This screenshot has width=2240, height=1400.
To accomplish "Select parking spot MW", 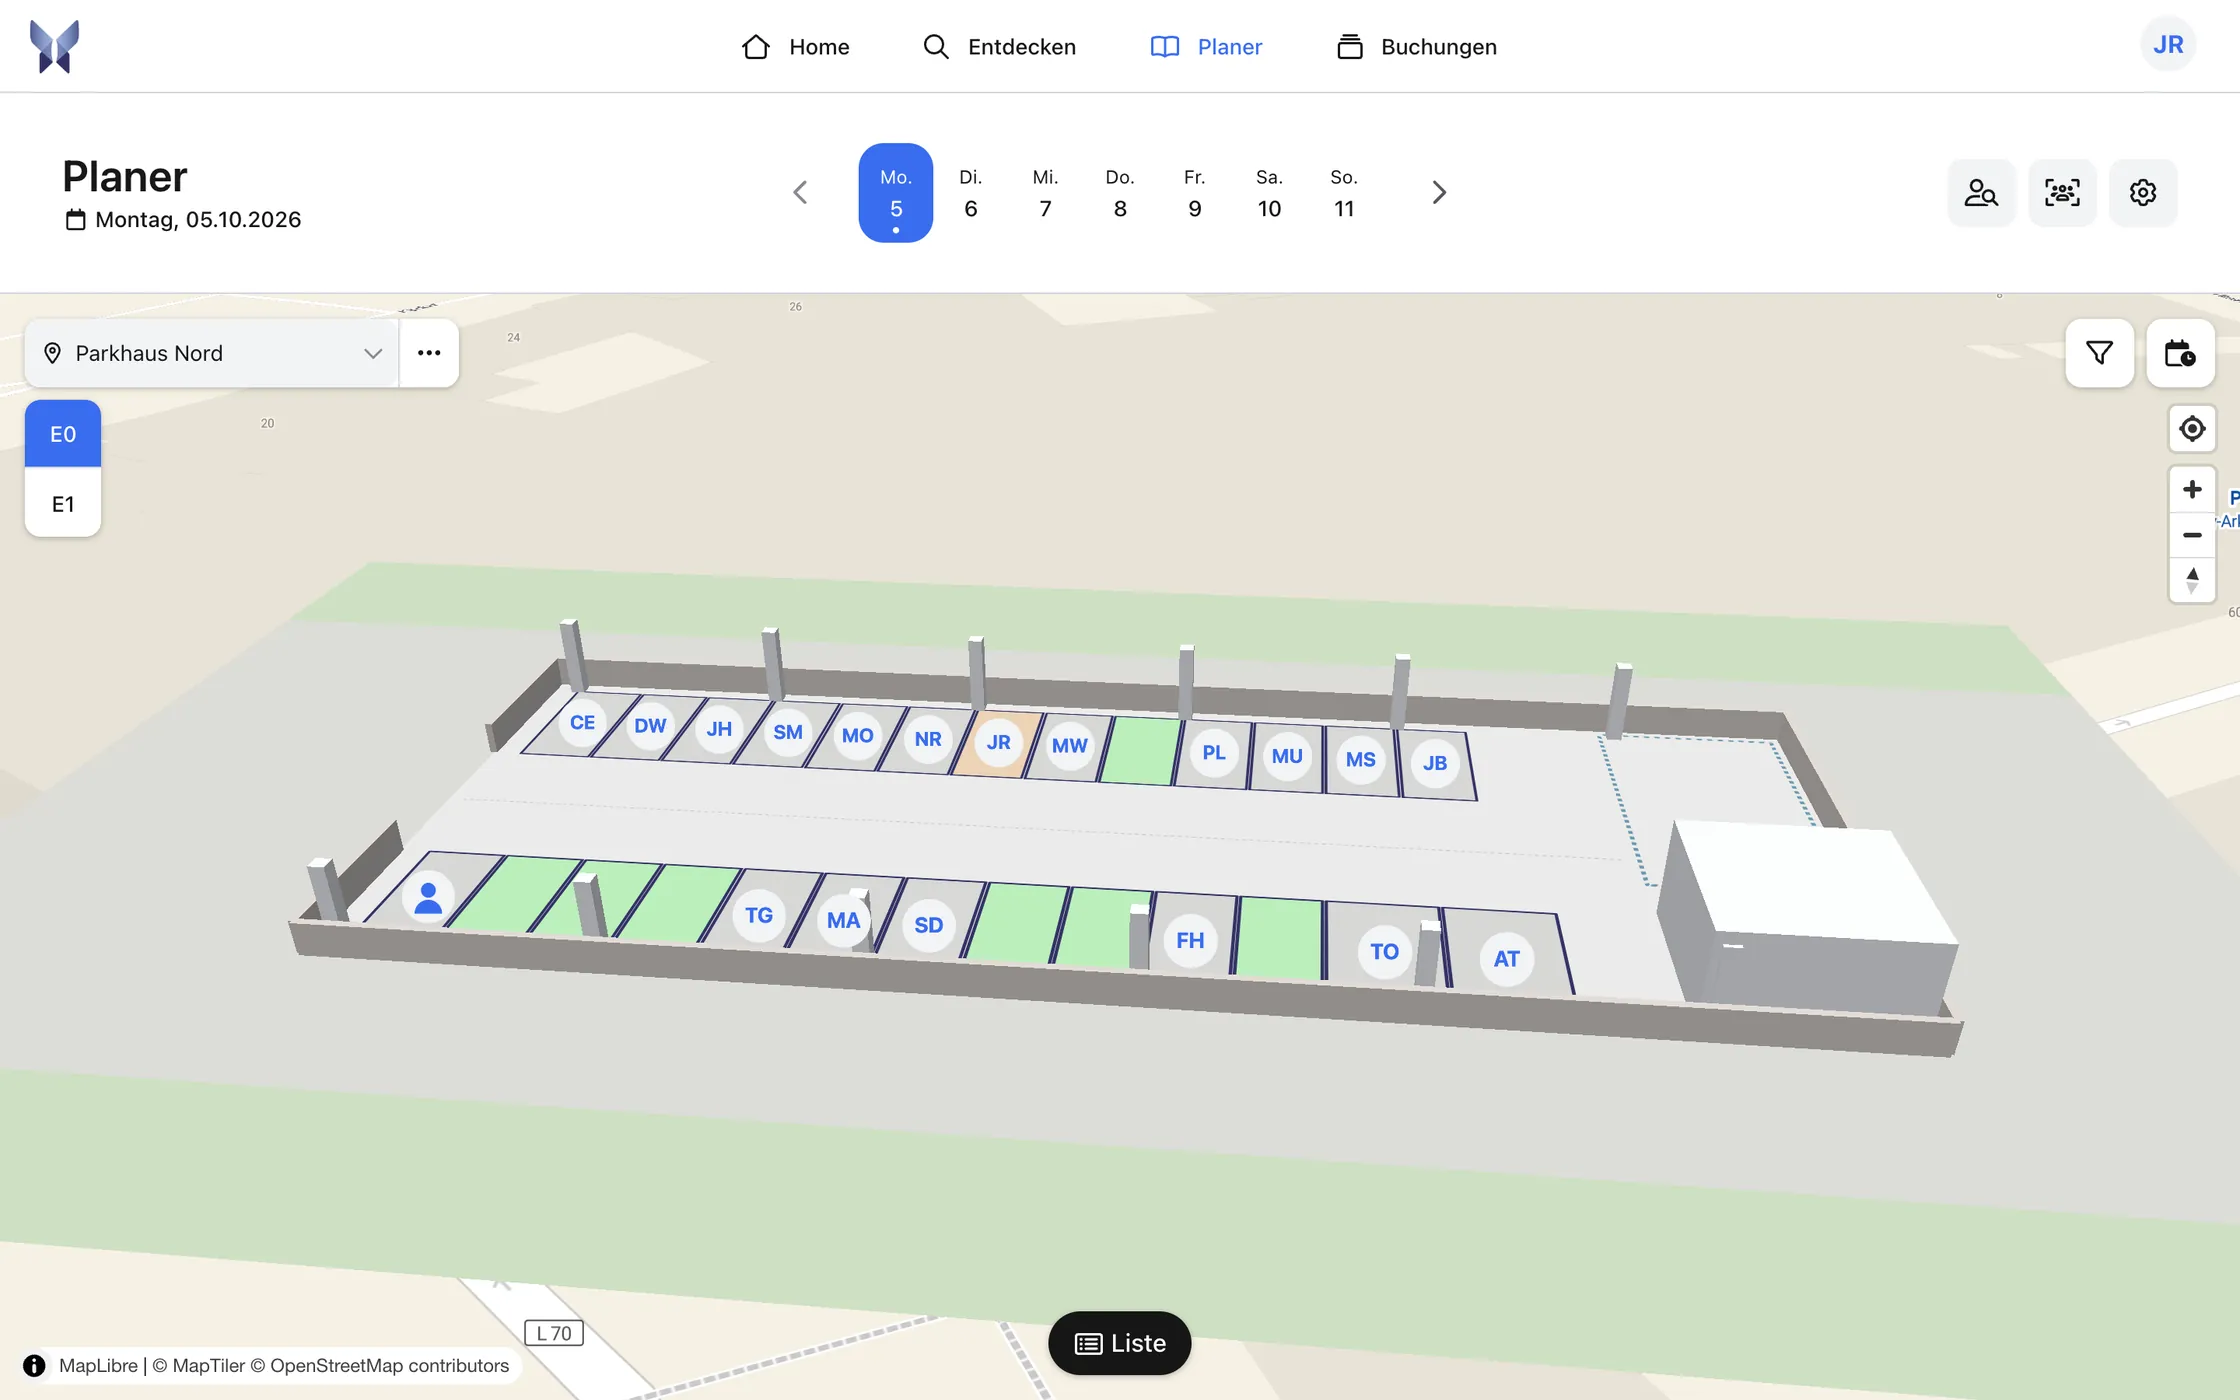I will (x=1069, y=745).
